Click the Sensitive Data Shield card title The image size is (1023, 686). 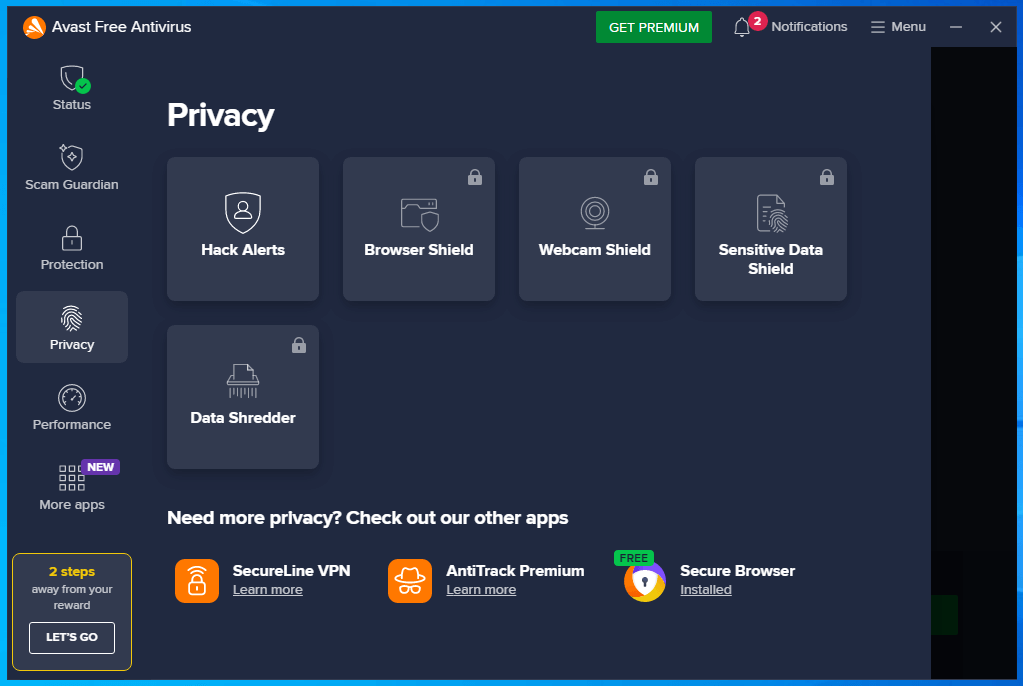point(771,259)
